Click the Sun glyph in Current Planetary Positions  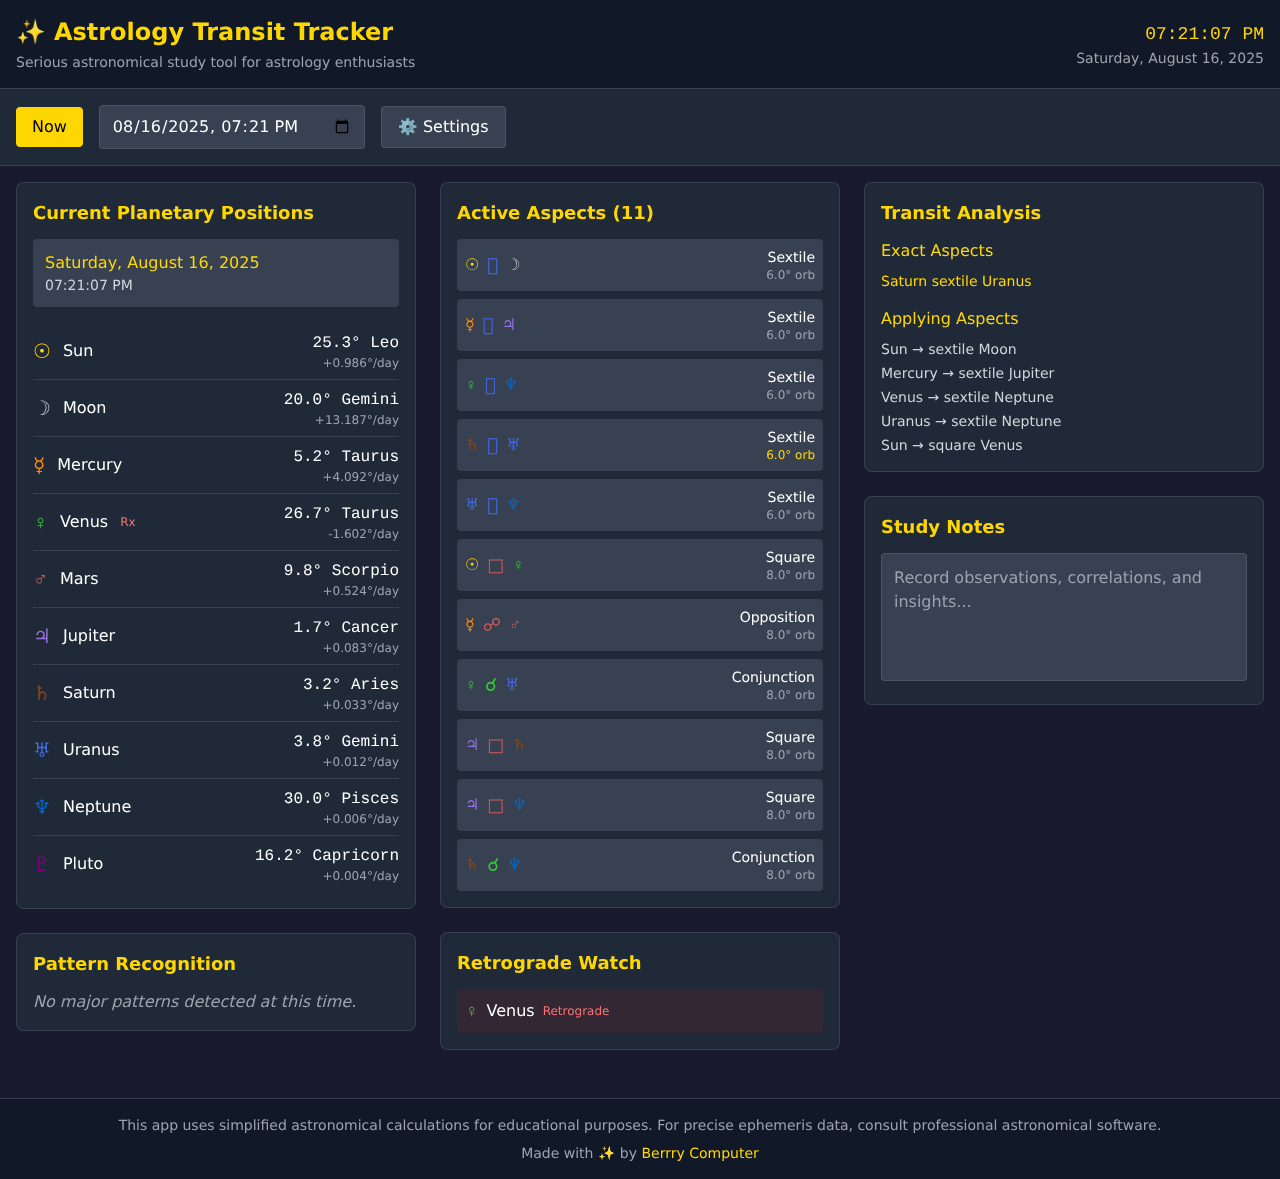(41, 350)
